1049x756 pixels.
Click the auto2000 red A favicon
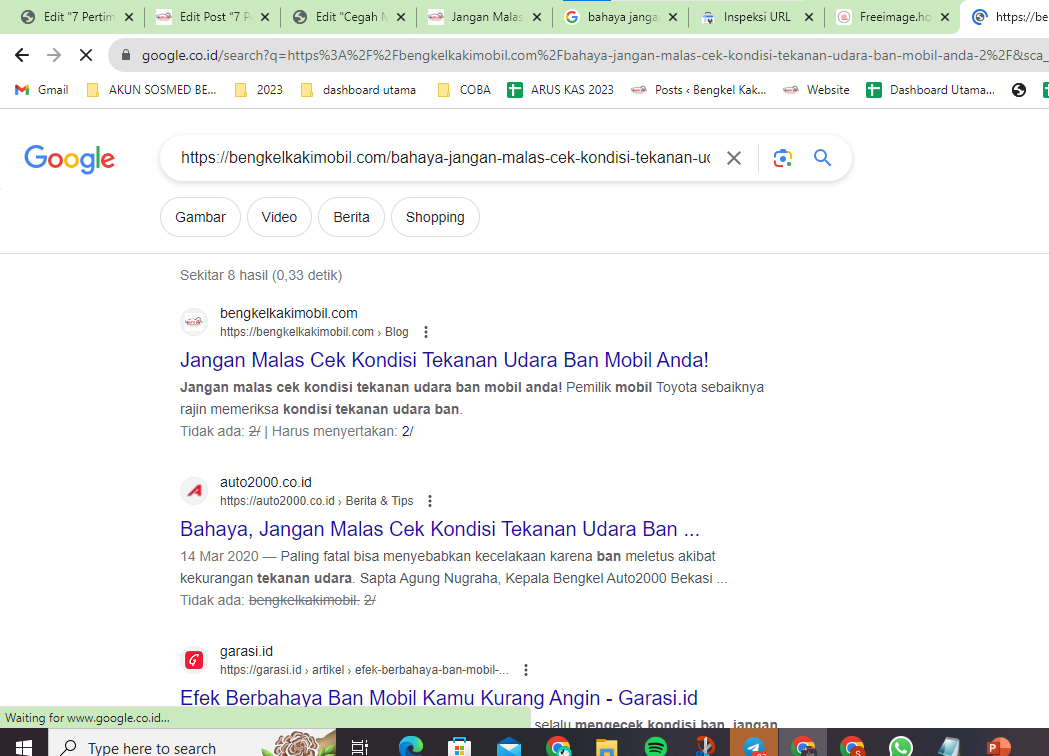click(x=194, y=491)
